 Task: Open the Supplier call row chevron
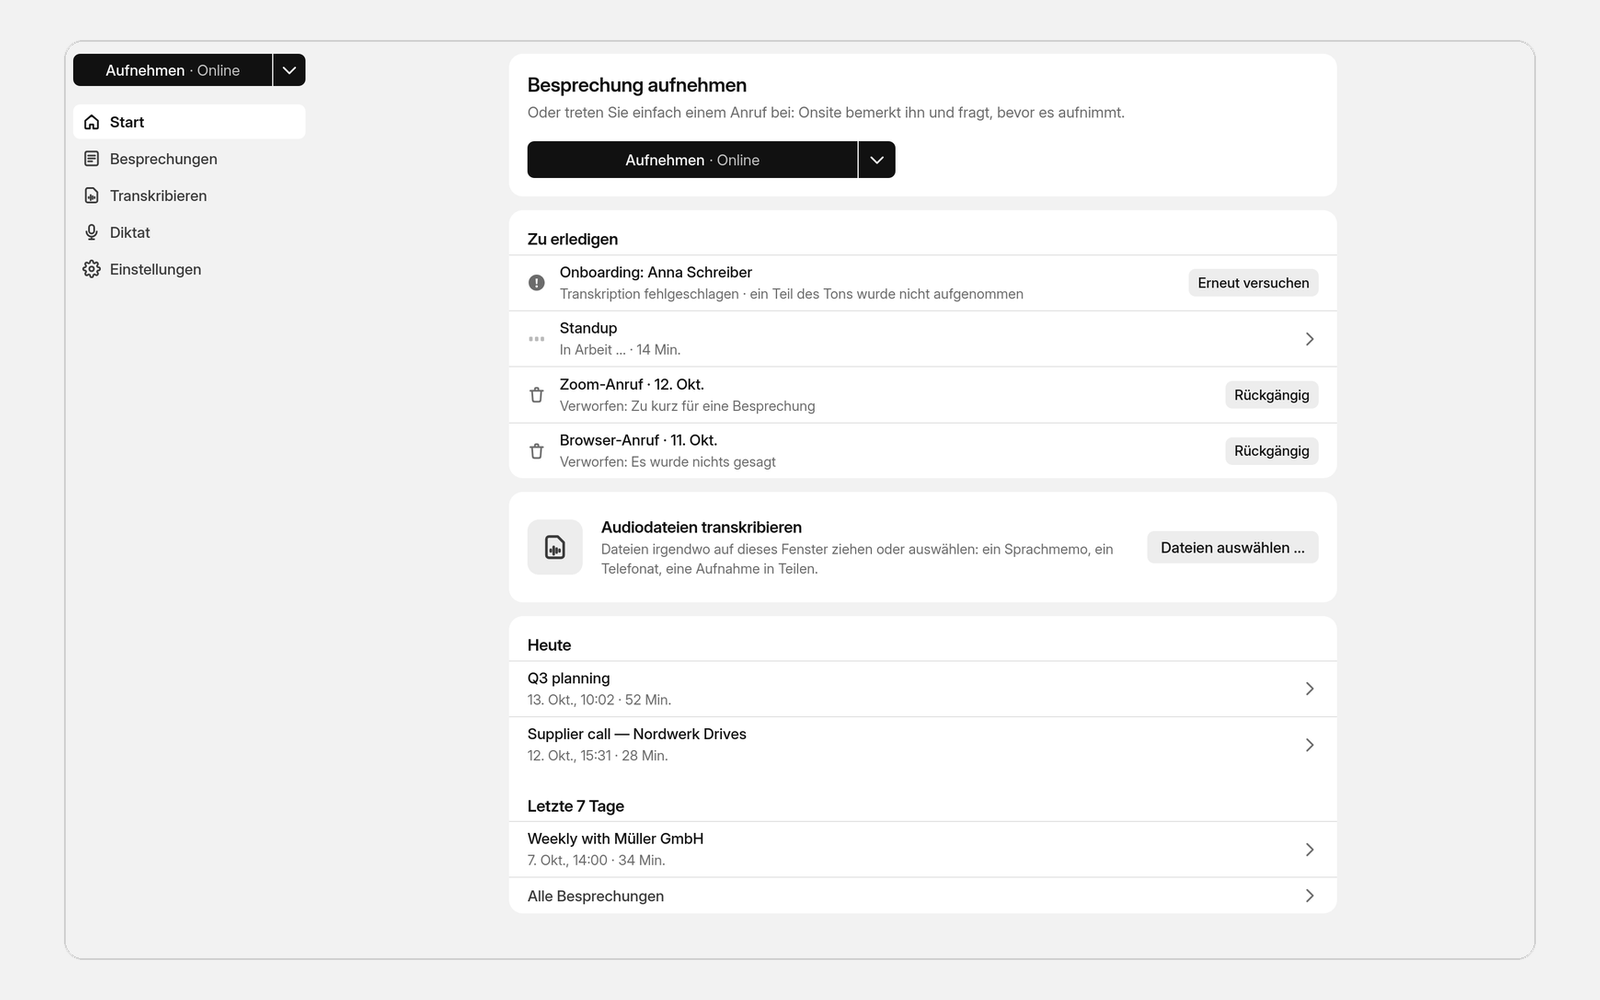pos(1310,745)
